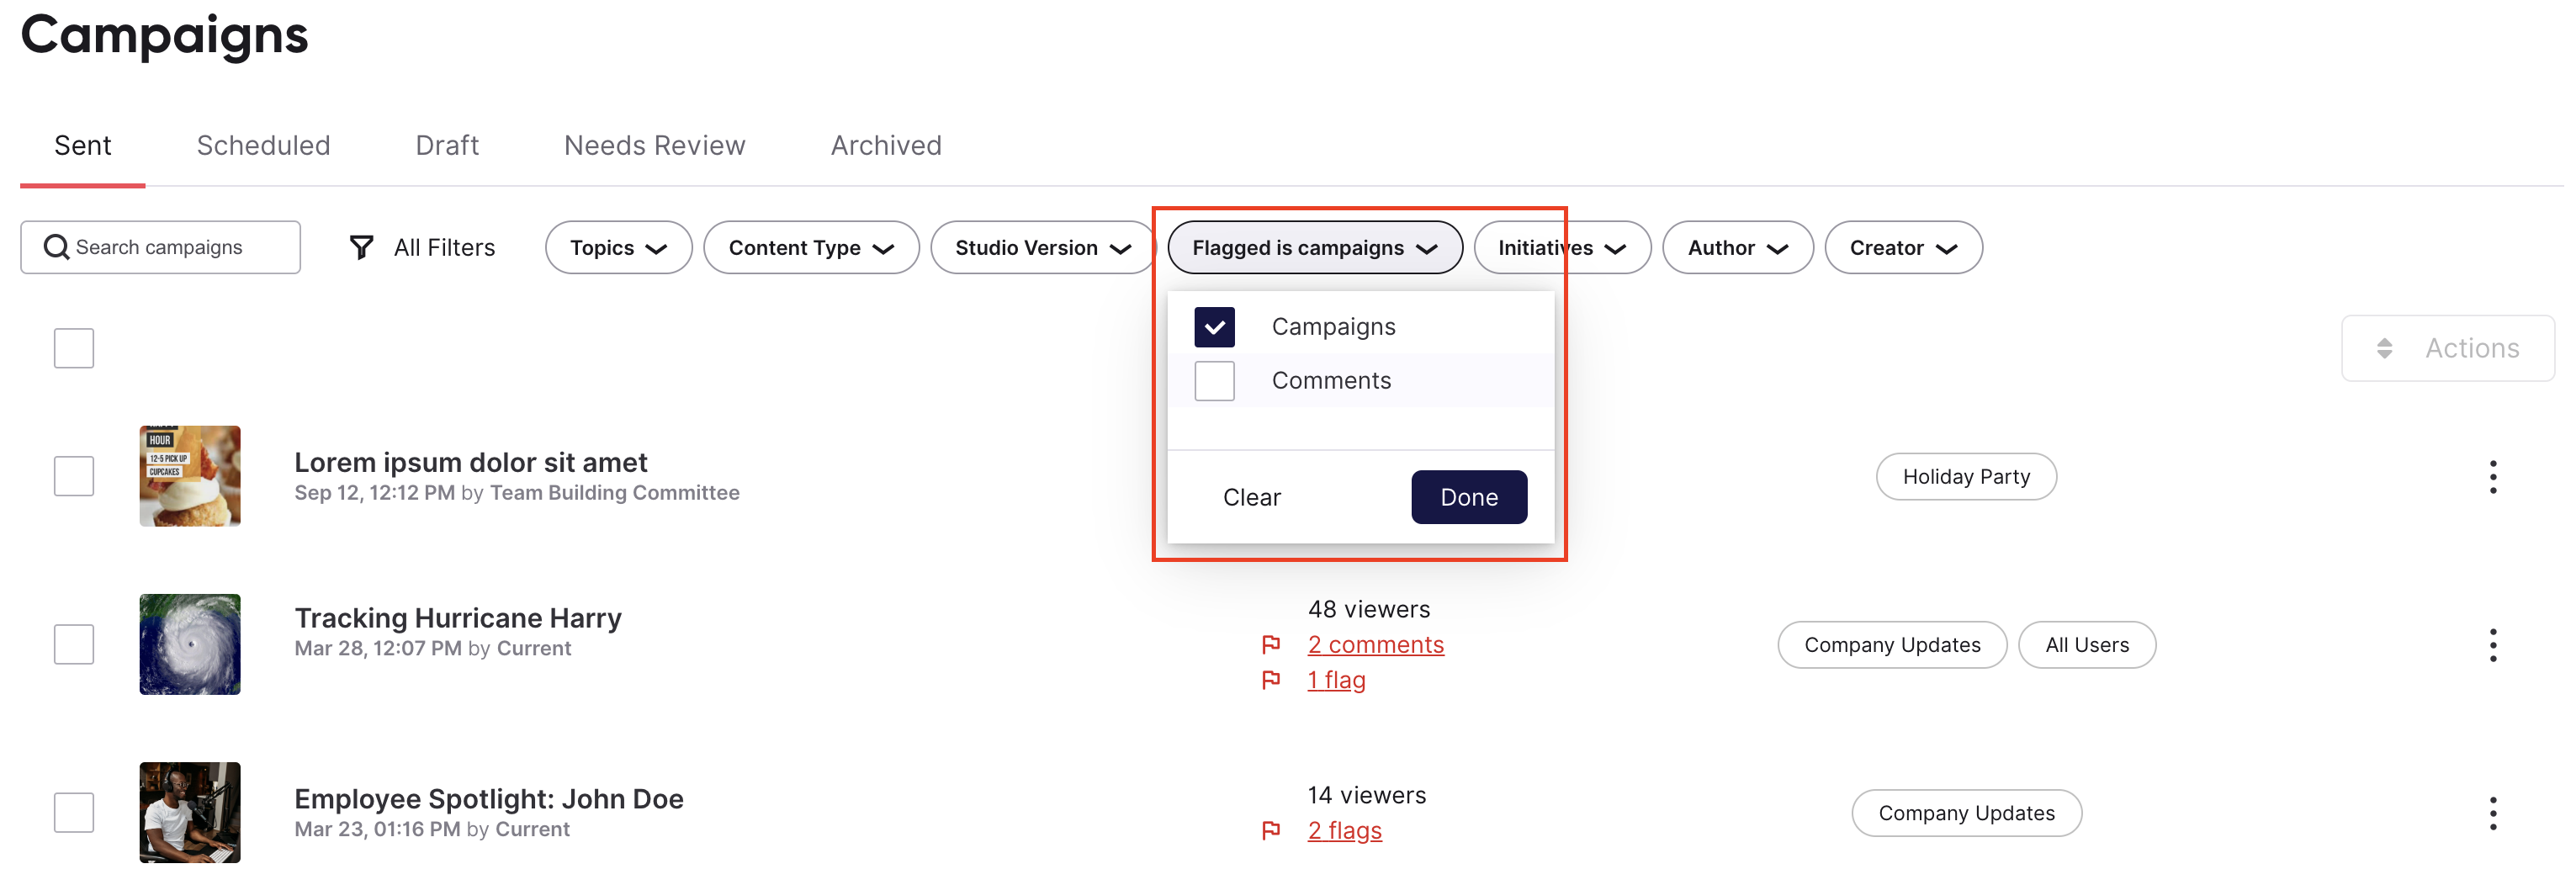Screen dimensions: 2576x885
Task: Tick the select-all checkbox above the campaign list
Action: click(x=74, y=348)
